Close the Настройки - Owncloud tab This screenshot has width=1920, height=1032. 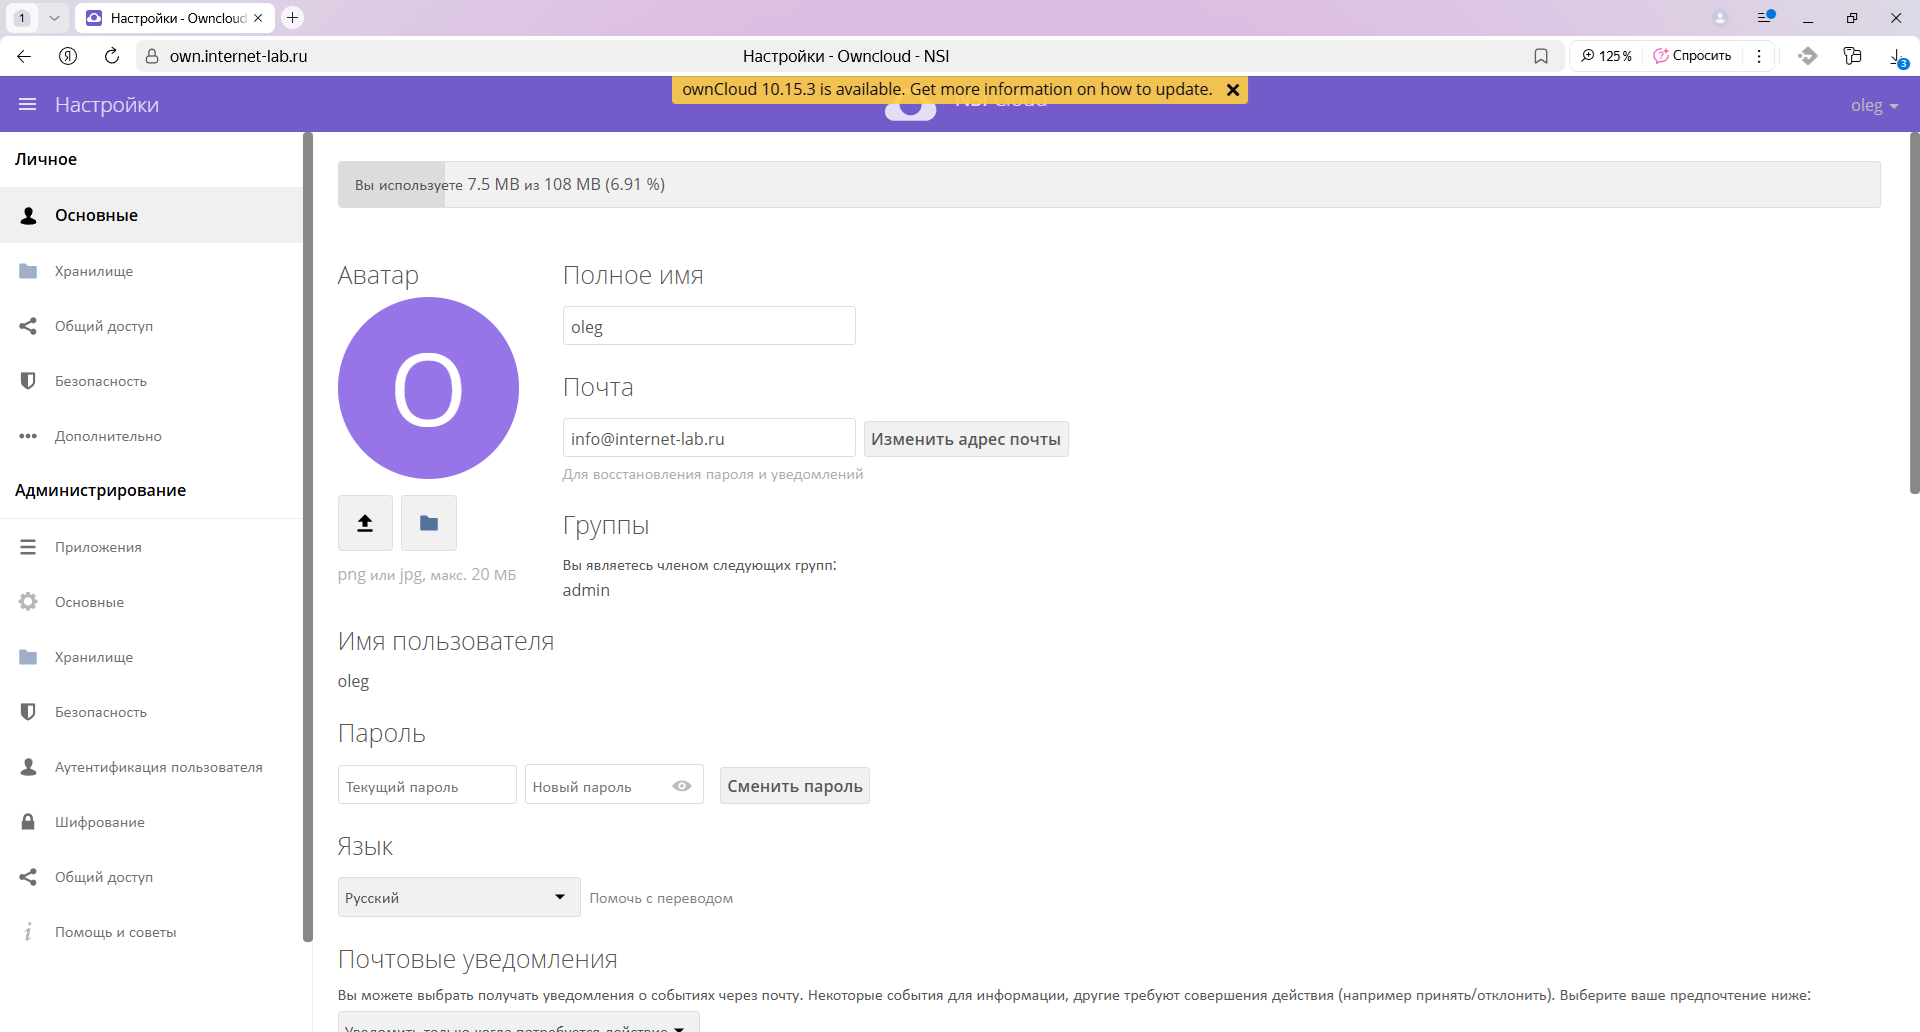[x=258, y=18]
